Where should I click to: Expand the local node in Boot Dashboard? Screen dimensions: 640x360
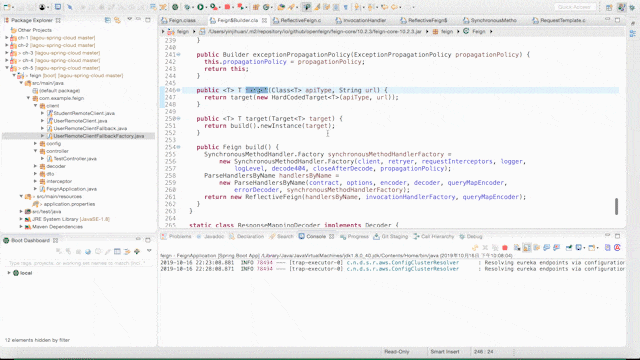point(9,273)
